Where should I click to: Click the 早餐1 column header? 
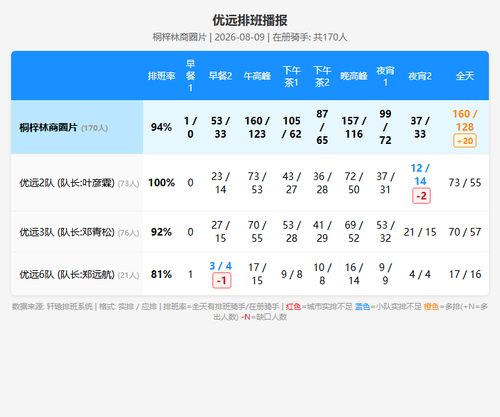coord(190,76)
